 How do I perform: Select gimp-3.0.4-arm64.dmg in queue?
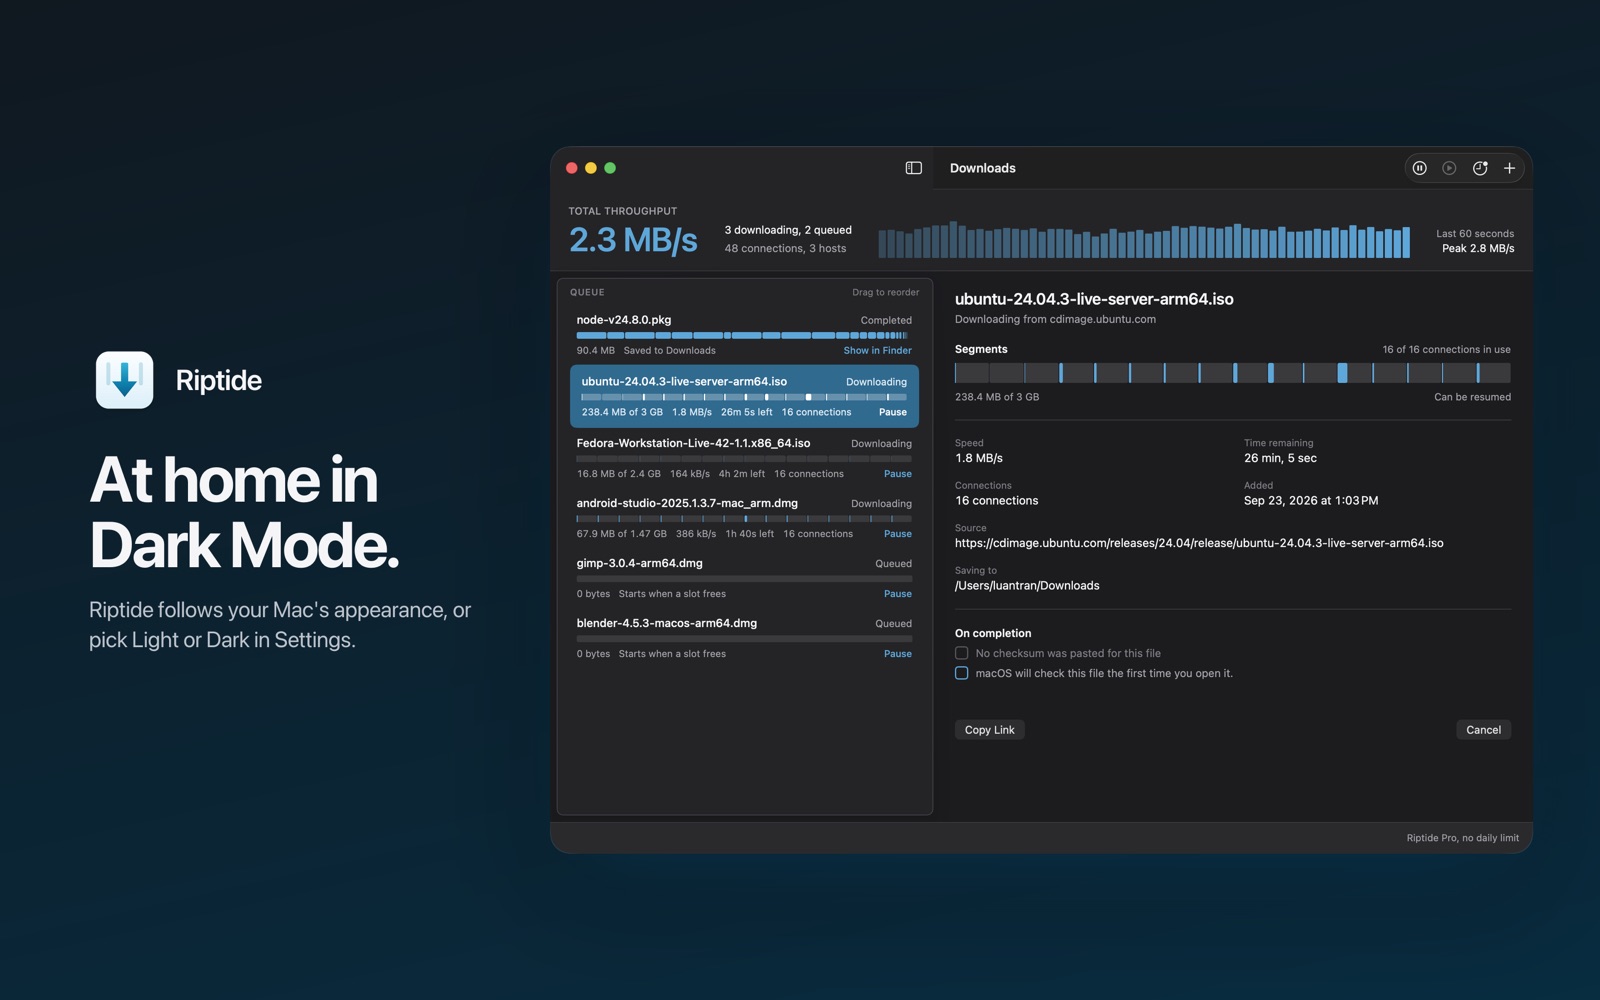744,578
